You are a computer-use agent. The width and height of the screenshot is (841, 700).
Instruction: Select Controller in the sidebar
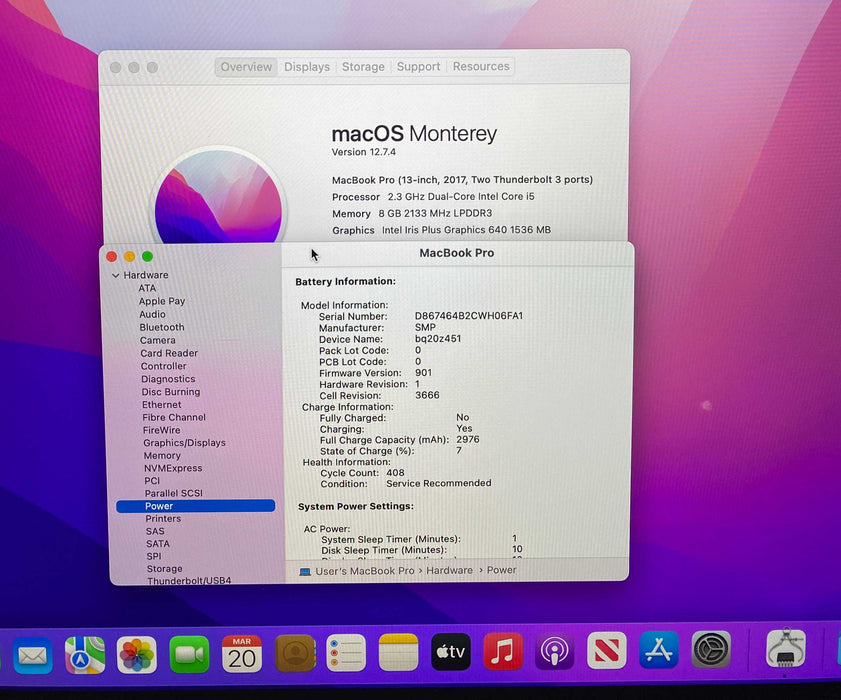(x=164, y=366)
